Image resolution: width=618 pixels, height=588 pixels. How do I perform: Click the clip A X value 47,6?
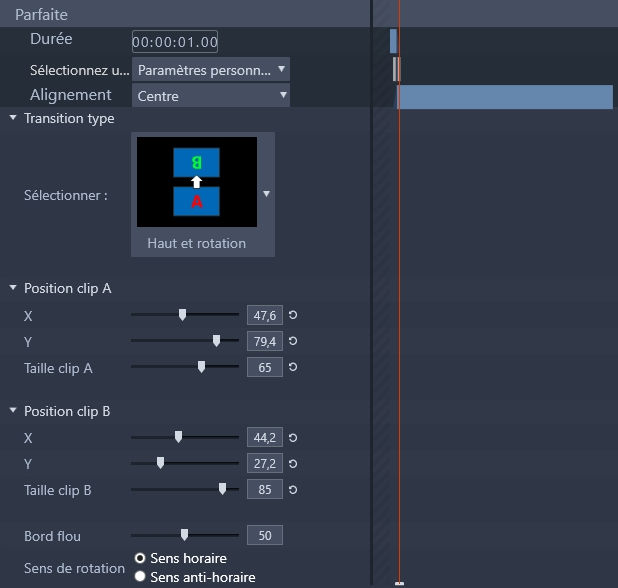click(265, 315)
